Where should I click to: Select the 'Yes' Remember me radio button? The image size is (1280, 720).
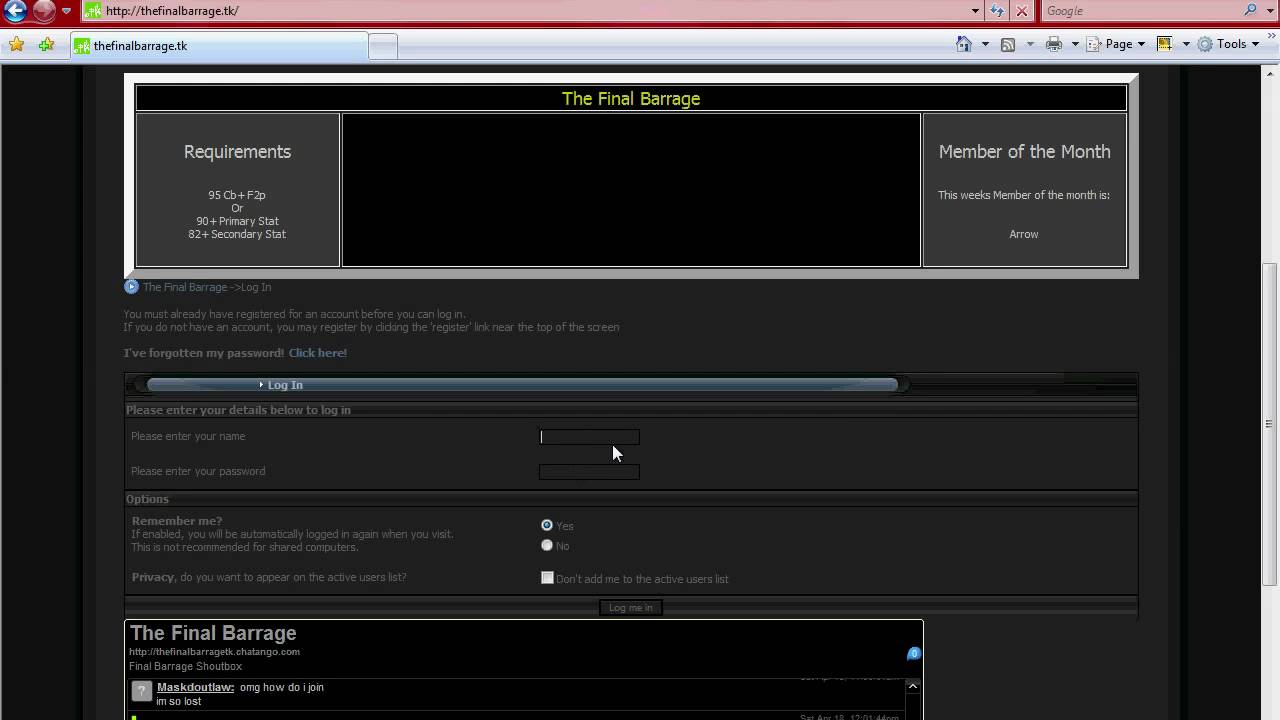point(547,525)
